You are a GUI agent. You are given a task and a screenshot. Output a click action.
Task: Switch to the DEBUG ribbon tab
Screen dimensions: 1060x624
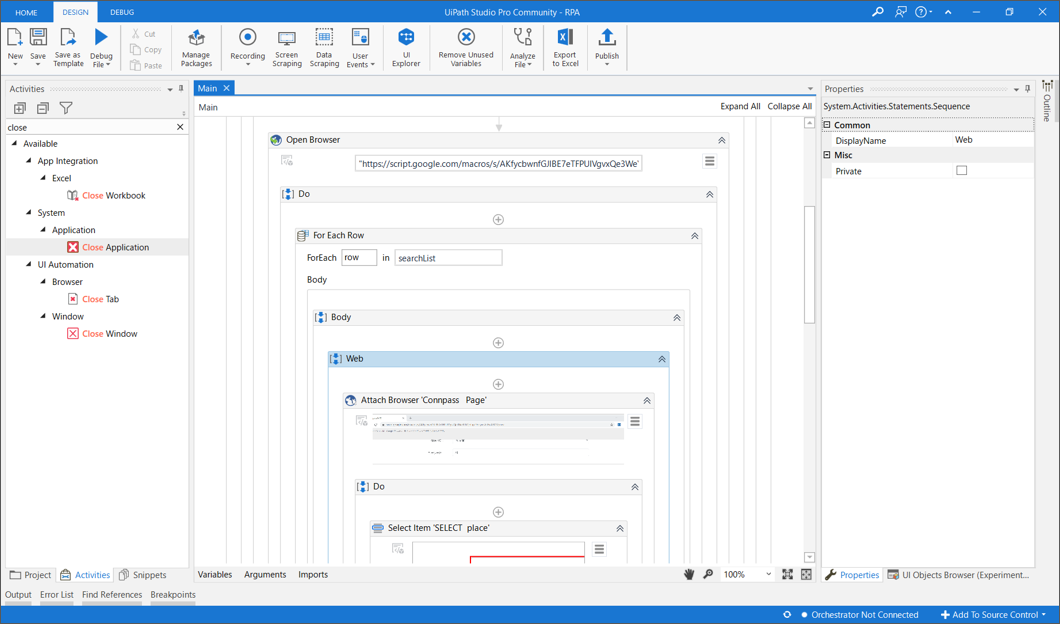click(x=122, y=12)
